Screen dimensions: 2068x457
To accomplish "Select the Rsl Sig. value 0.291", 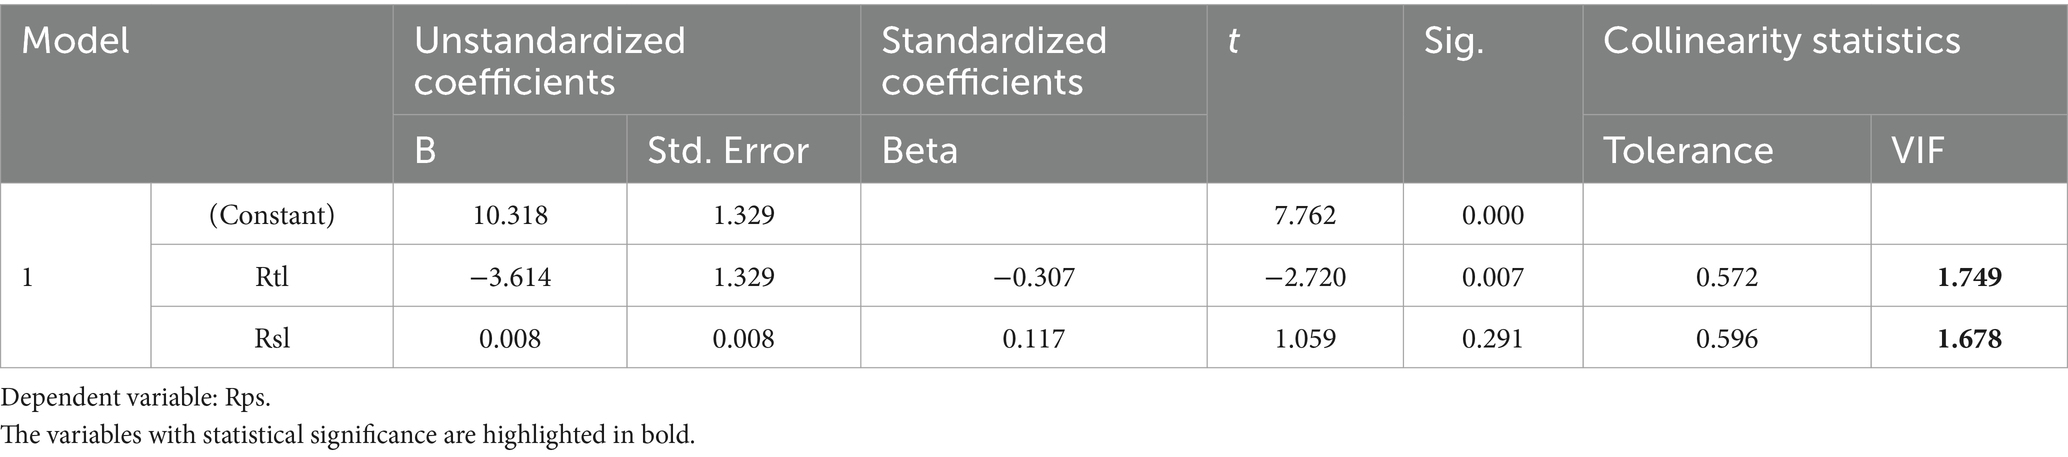I will pyautogui.click(x=1493, y=338).
